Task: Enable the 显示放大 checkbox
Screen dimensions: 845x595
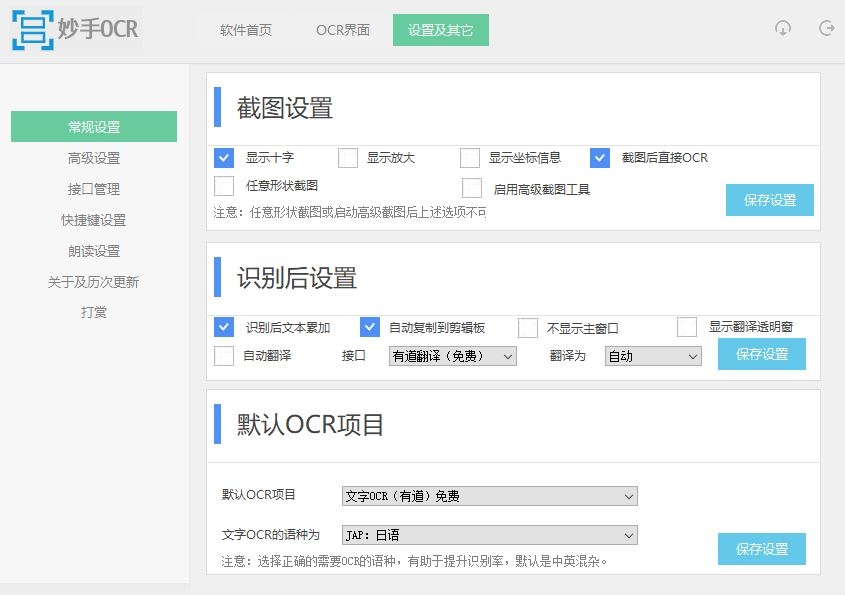Action: point(348,158)
